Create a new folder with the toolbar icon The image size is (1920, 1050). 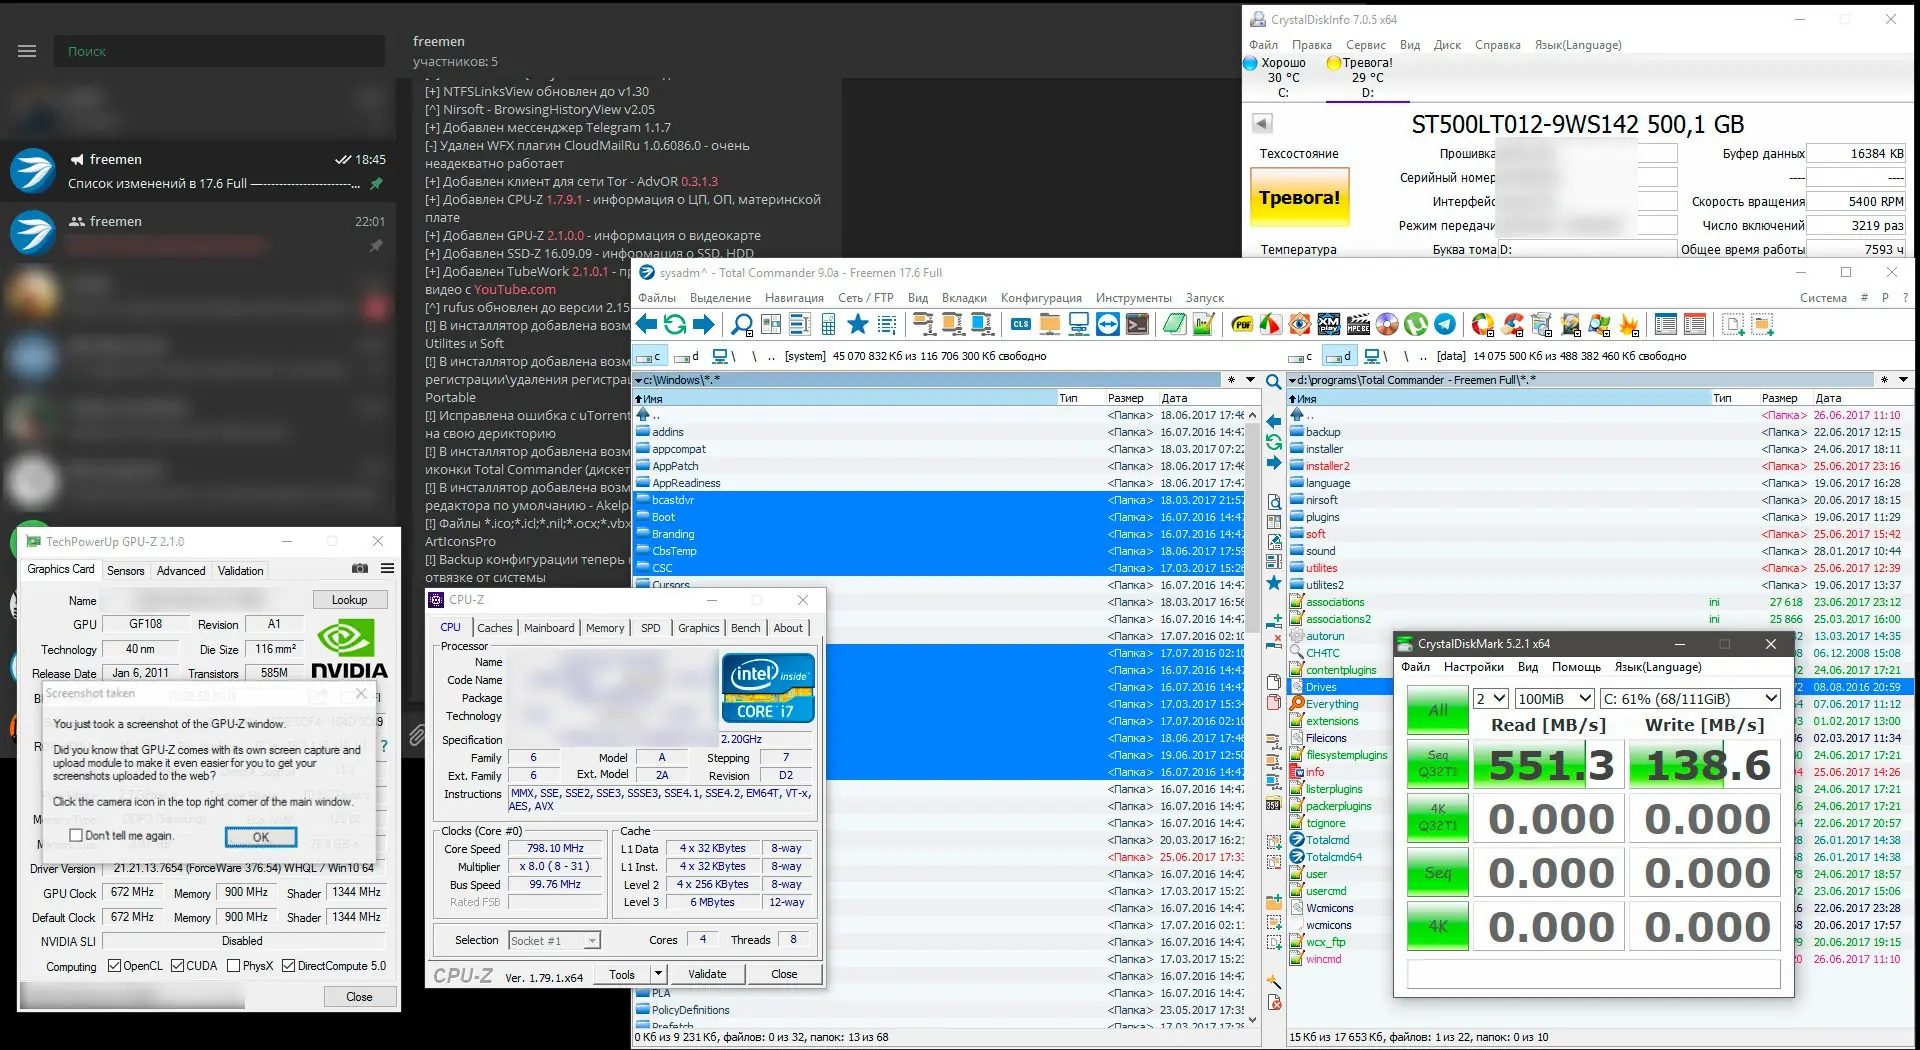[x=1762, y=324]
